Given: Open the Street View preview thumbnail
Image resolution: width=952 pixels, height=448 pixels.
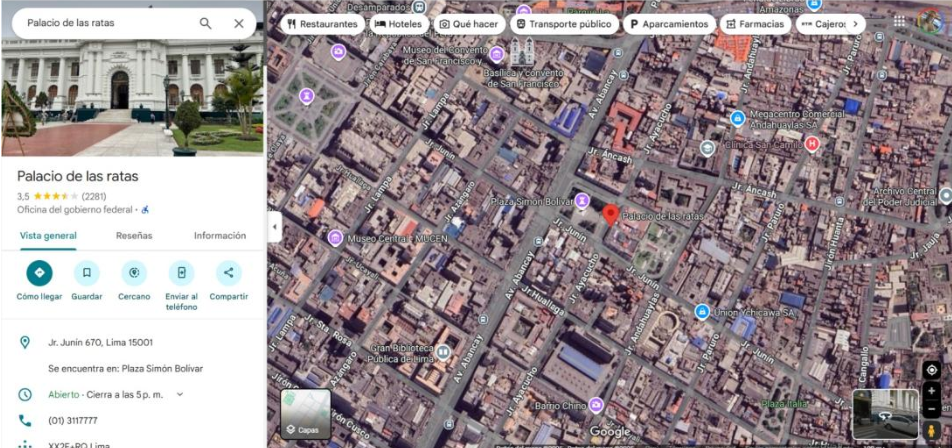Looking at the screenshot, I should [x=884, y=413].
